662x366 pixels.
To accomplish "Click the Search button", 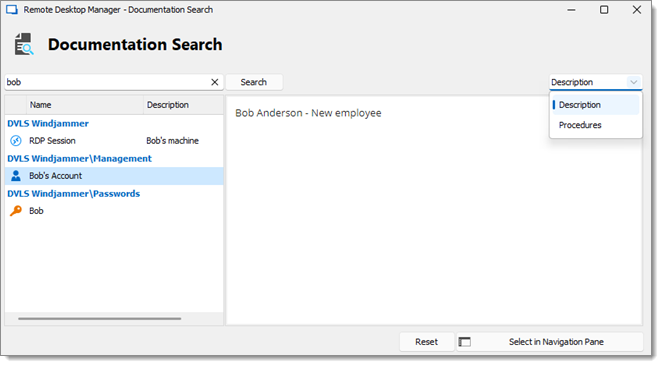I will 254,82.
